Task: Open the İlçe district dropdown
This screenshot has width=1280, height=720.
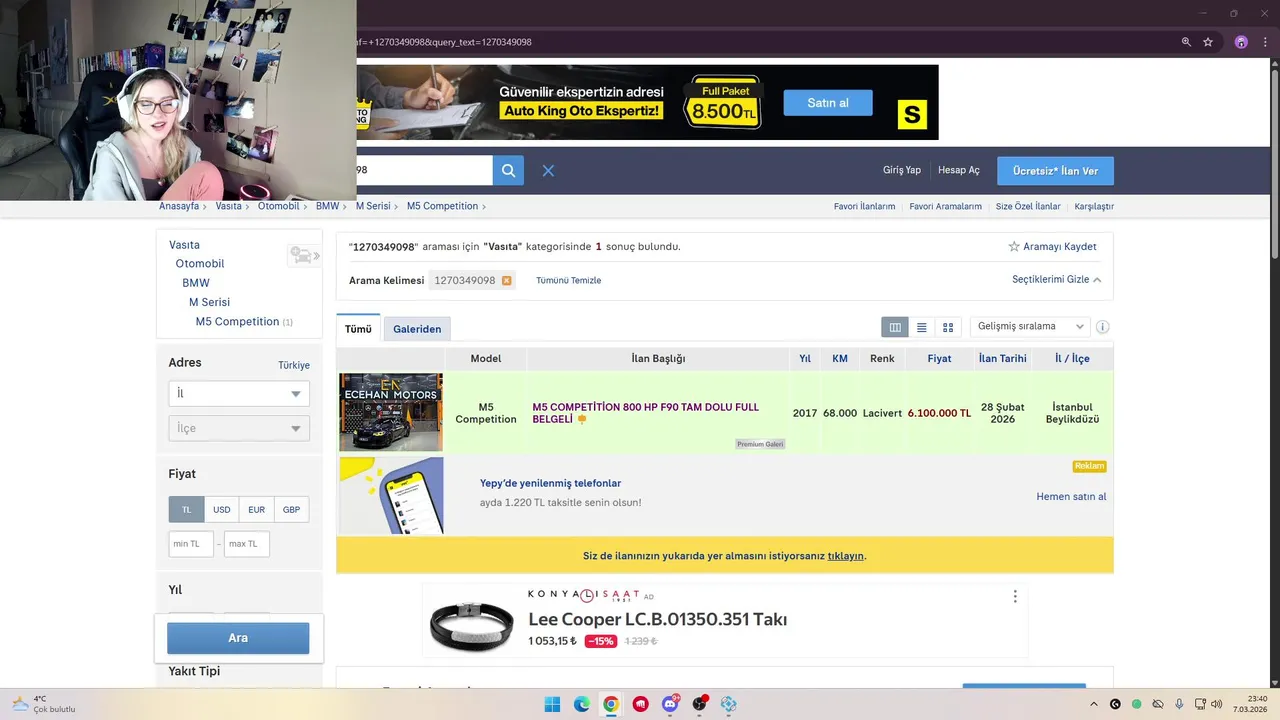Action: [239, 428]
